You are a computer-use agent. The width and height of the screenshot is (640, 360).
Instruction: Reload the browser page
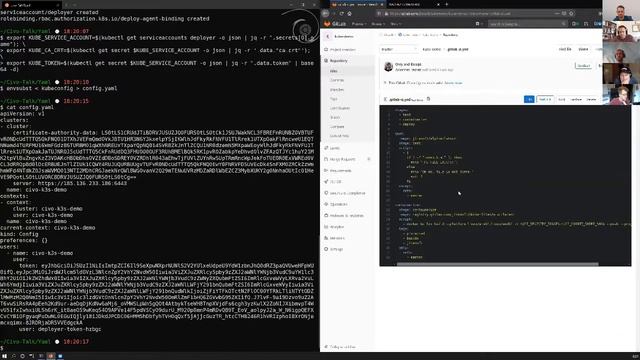click(x=341, y=13)
